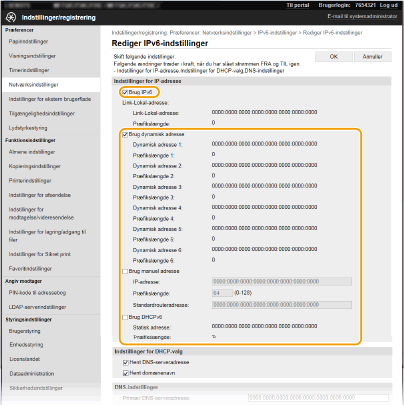Click the Annuller button
Viewport: 404px width, 405px height.
(x=373, y=57)
